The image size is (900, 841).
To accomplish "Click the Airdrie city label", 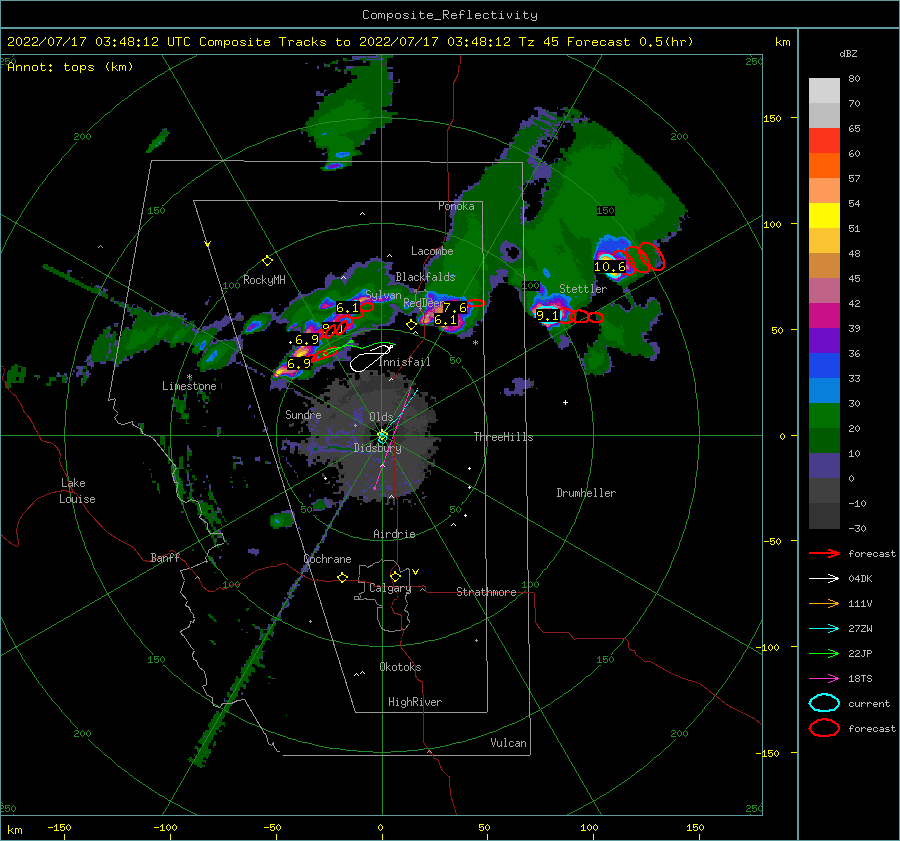I will point(394,534).
